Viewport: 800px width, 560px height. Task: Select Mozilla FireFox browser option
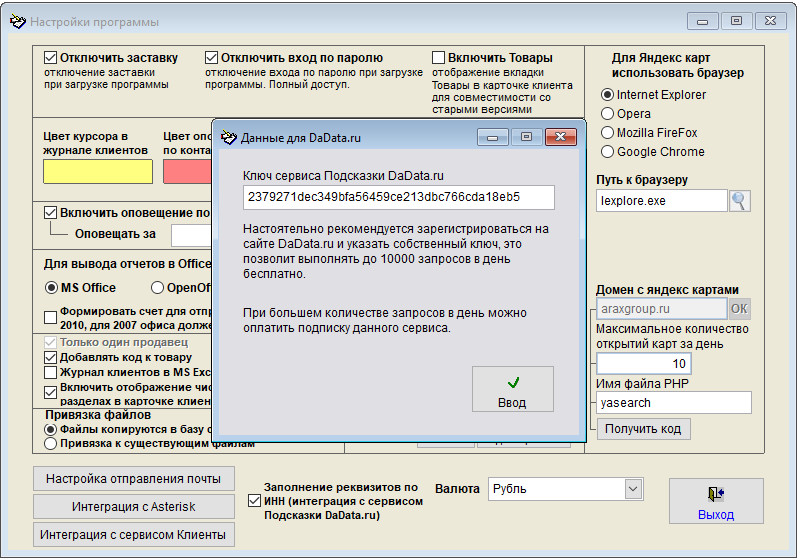(x=607, y=133)
